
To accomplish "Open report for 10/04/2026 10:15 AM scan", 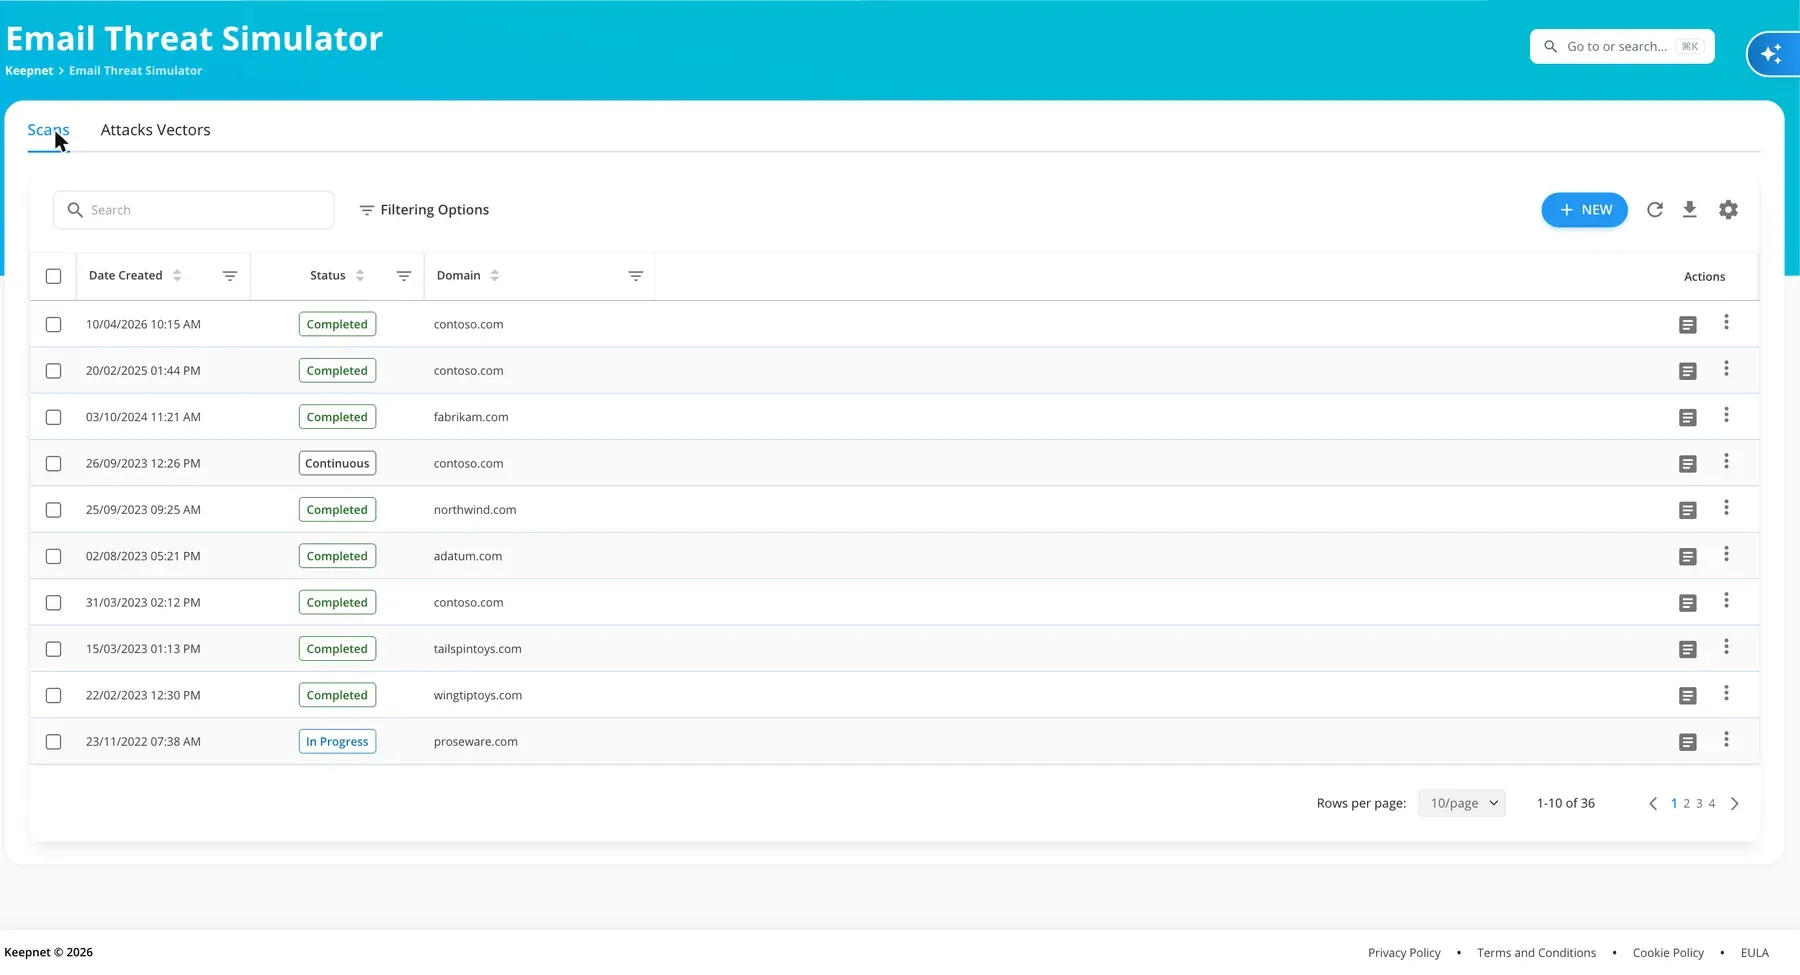I will pyautogui.click(x=1688, y=325).
